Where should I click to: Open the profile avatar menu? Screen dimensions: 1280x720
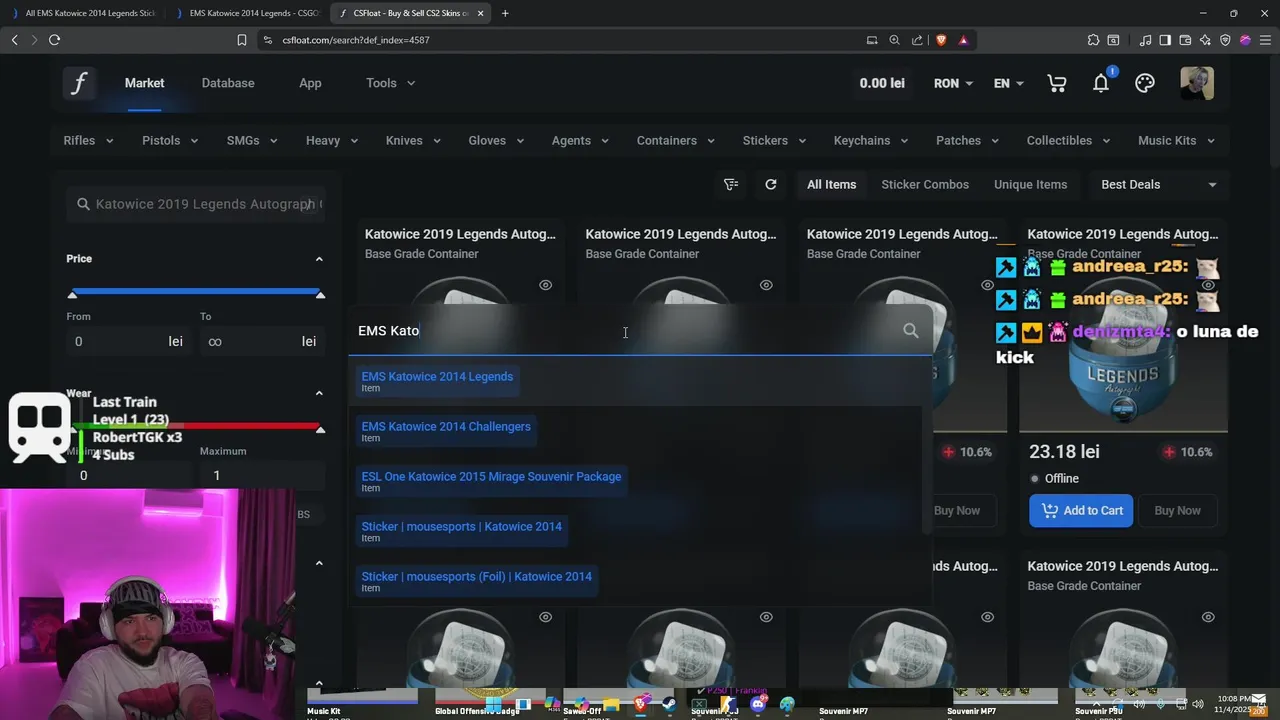[1197, 83]
